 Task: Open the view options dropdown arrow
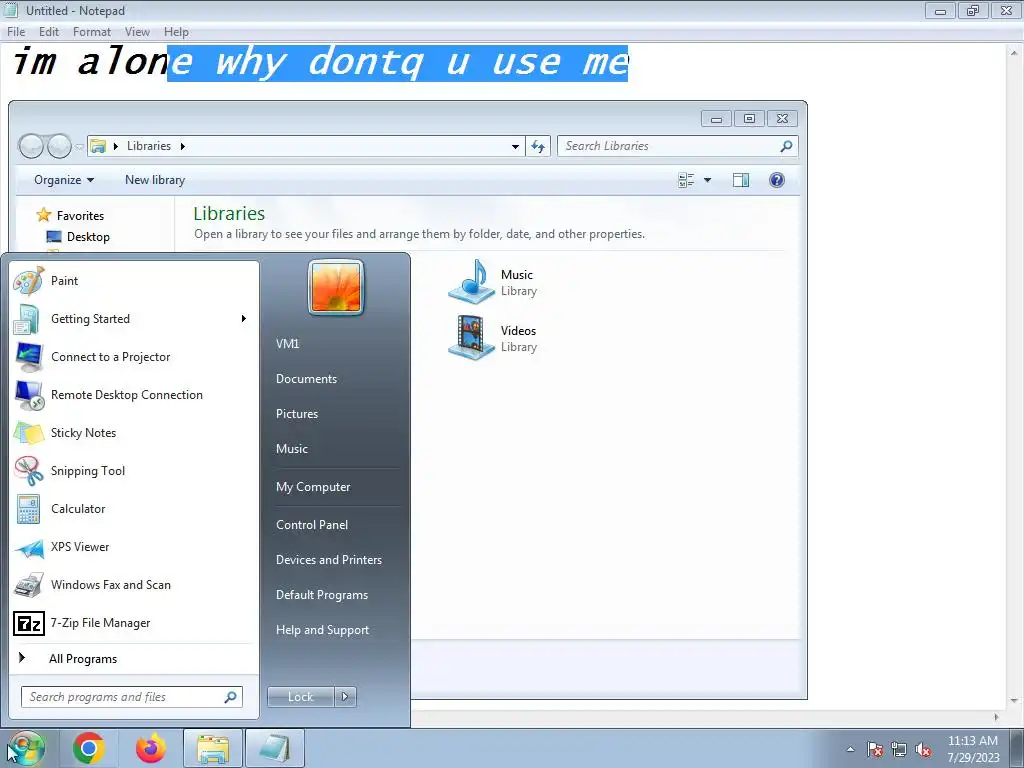click(x=707, y=180)
